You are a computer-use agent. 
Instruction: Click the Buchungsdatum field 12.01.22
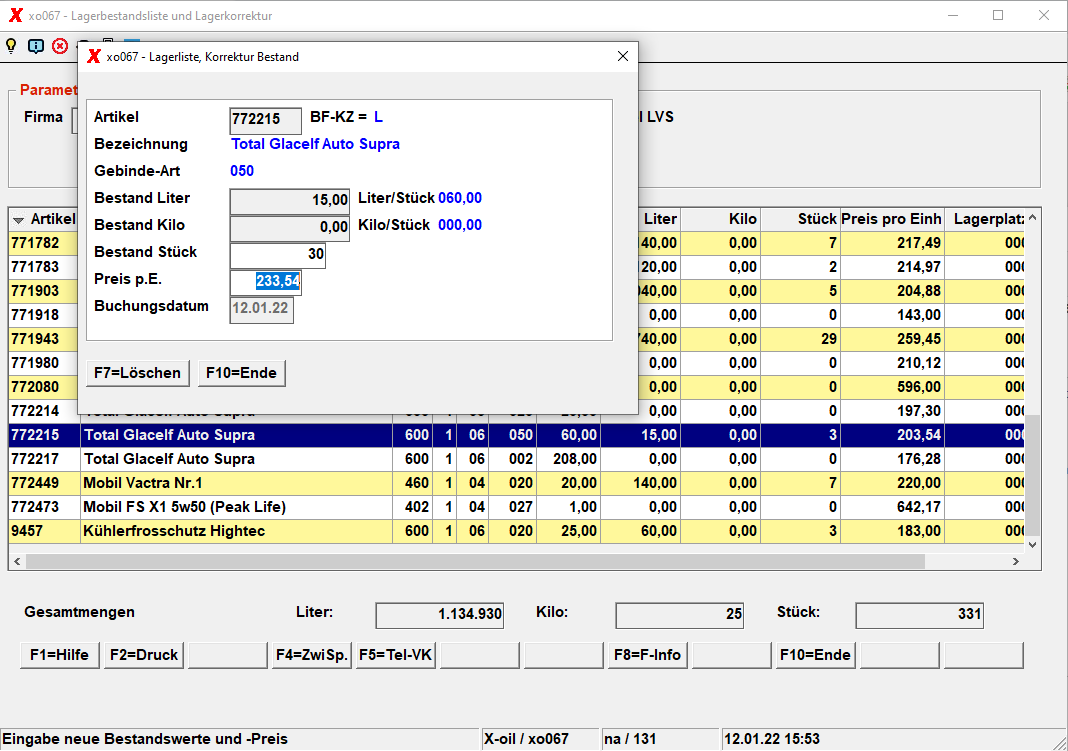(262, 308)
